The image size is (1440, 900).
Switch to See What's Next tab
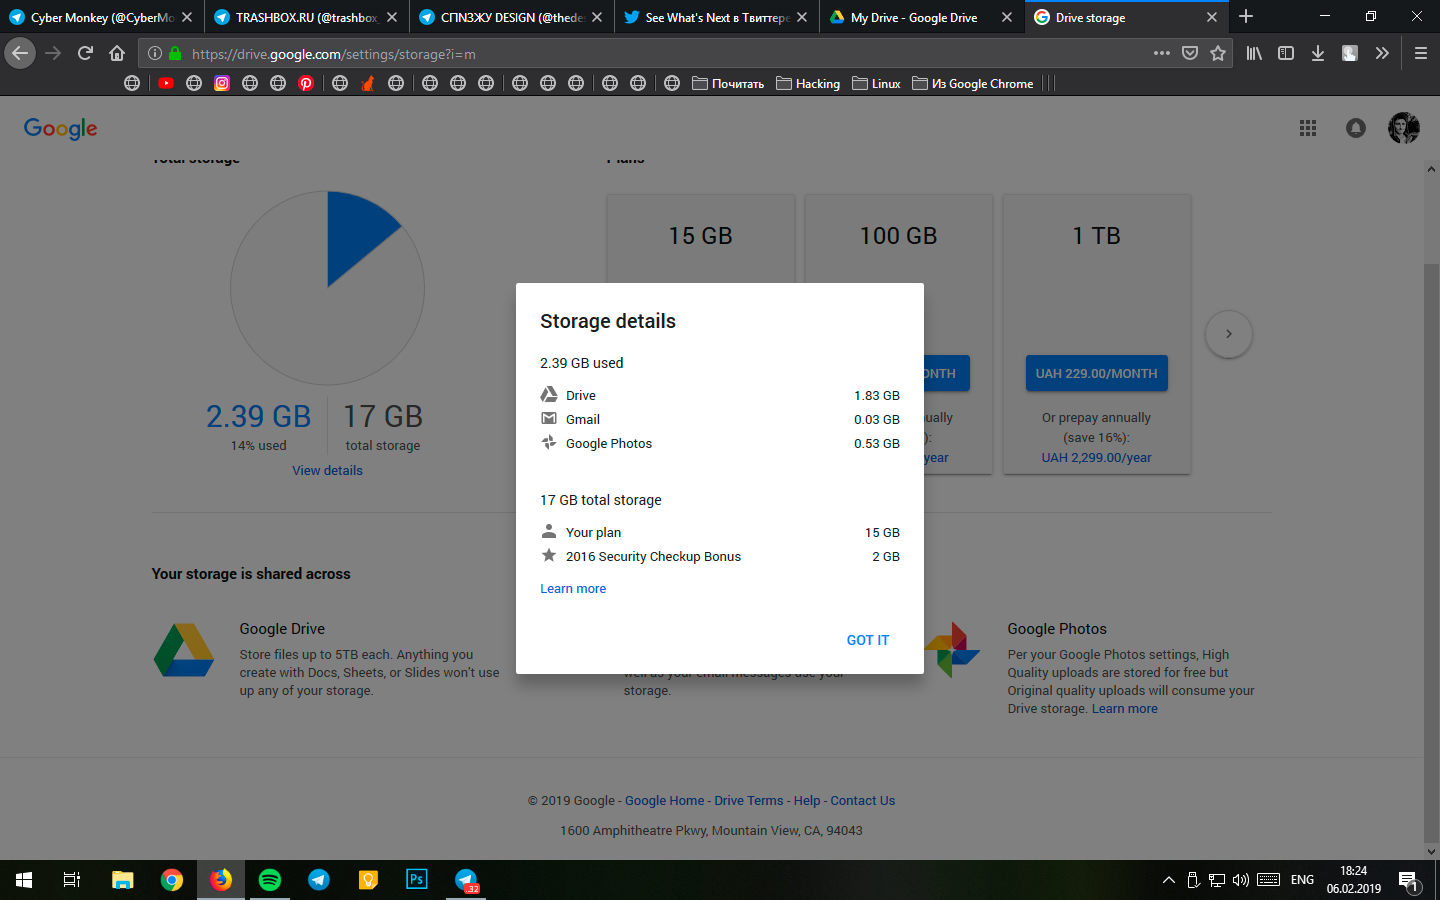[x=716, y=17]
